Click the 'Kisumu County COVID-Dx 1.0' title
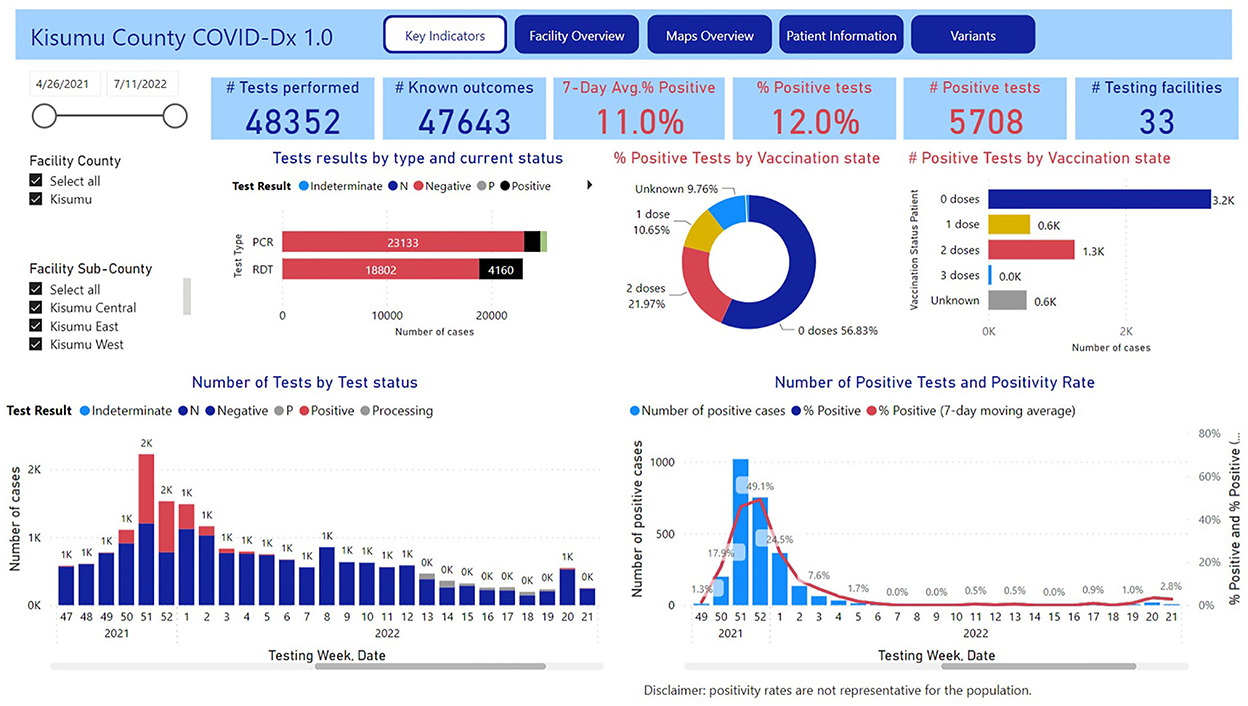 (182, 37)
